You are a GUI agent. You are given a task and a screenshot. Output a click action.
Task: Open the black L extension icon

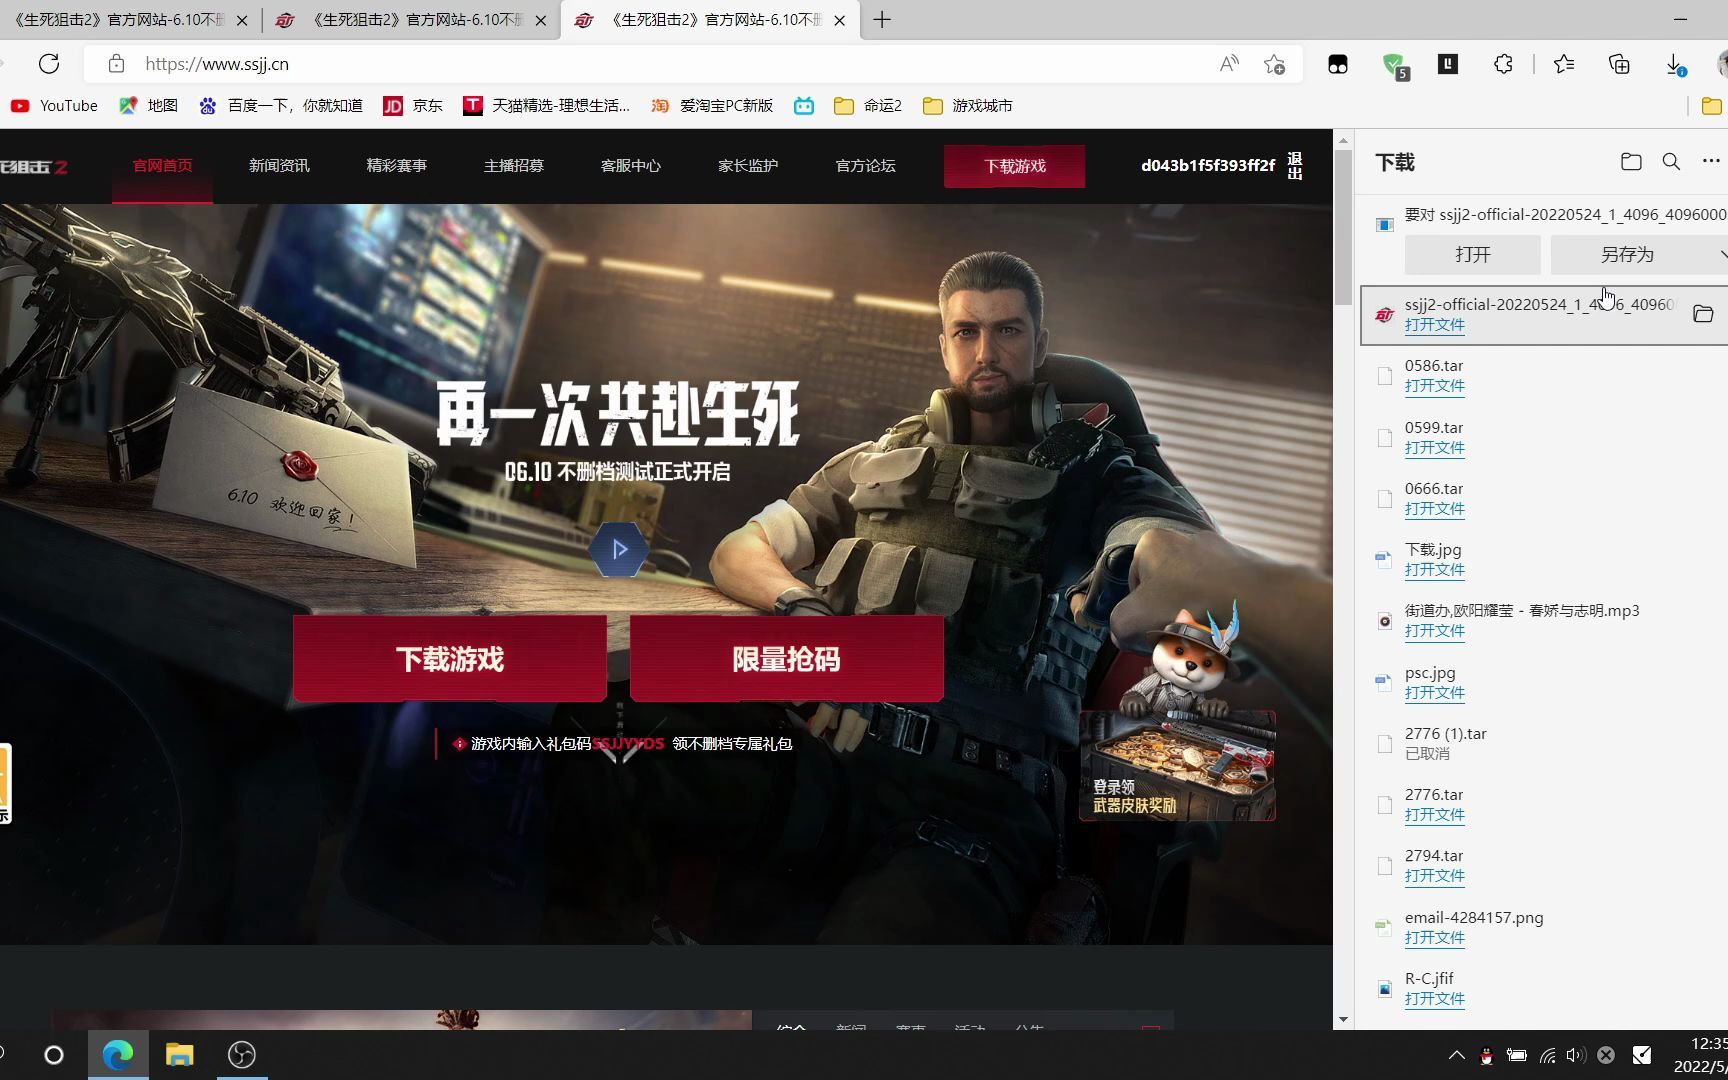tap(1448, 64)
